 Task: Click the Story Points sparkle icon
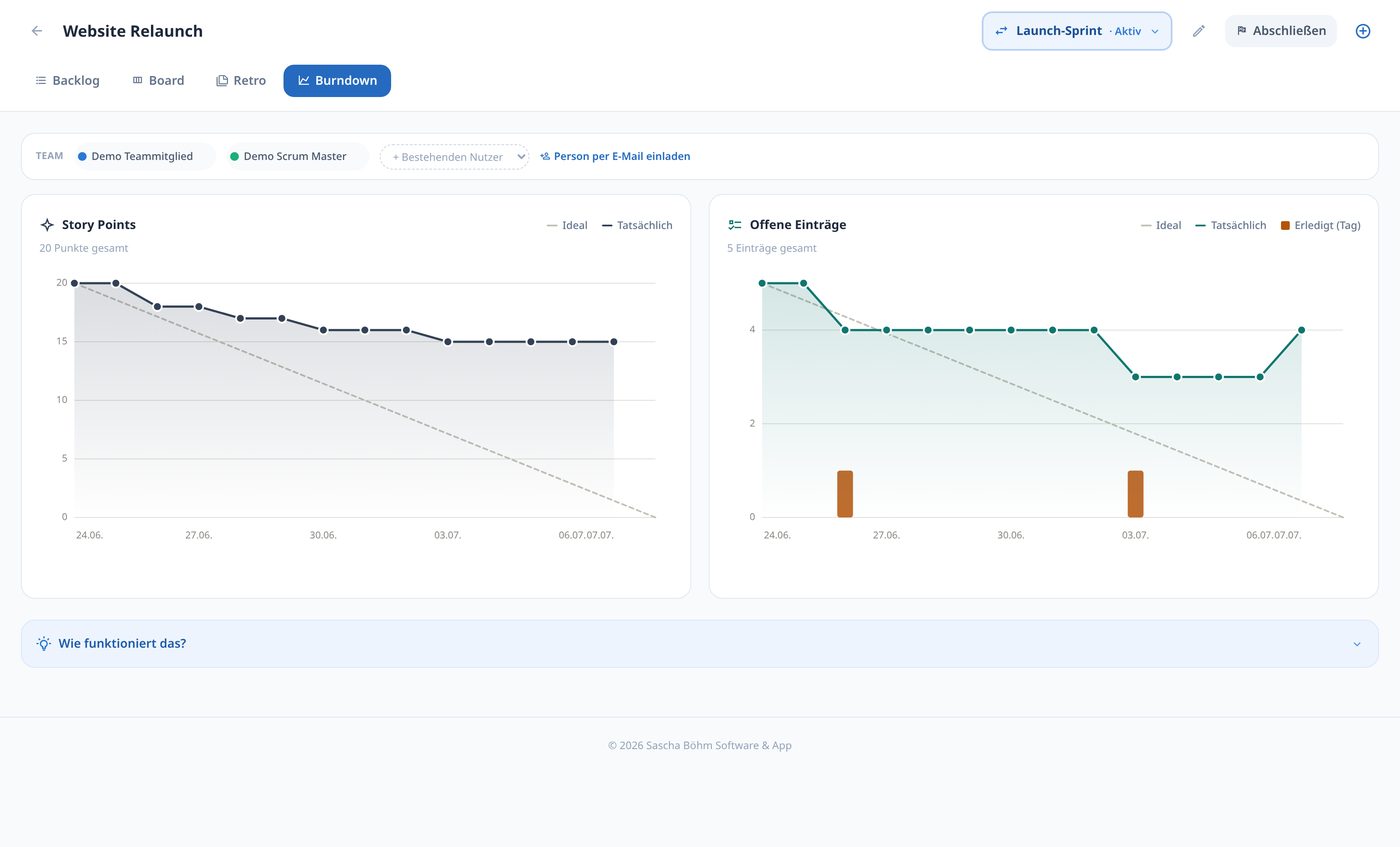47,225
